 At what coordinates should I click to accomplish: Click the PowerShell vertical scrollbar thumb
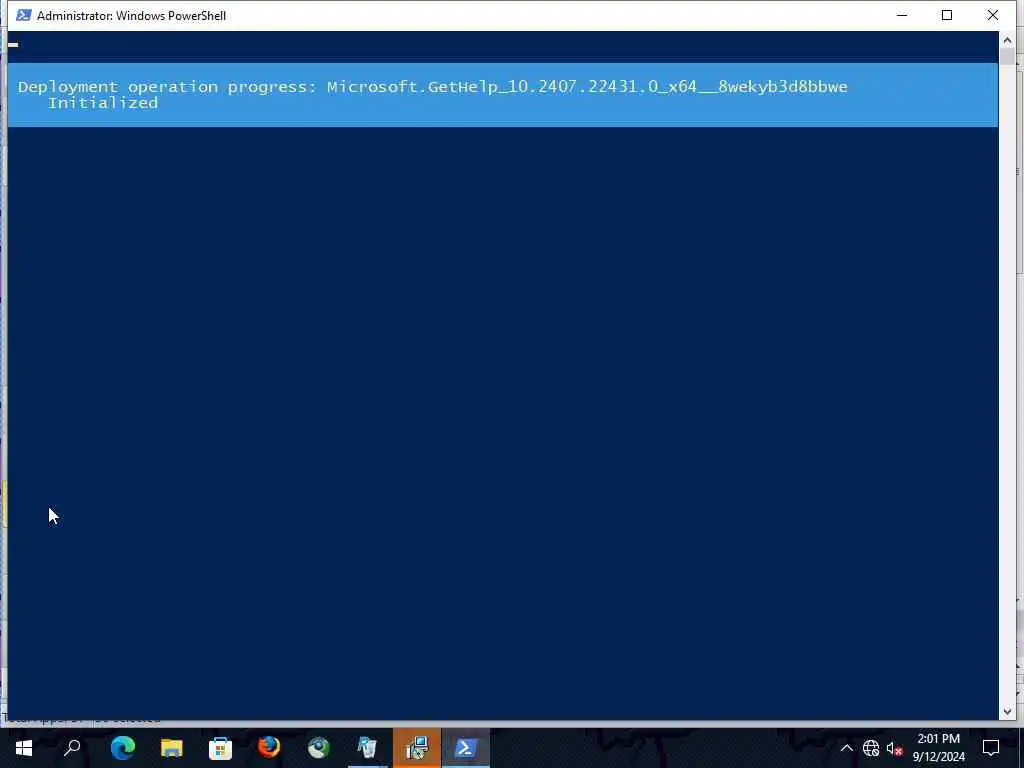[1007, 57]
